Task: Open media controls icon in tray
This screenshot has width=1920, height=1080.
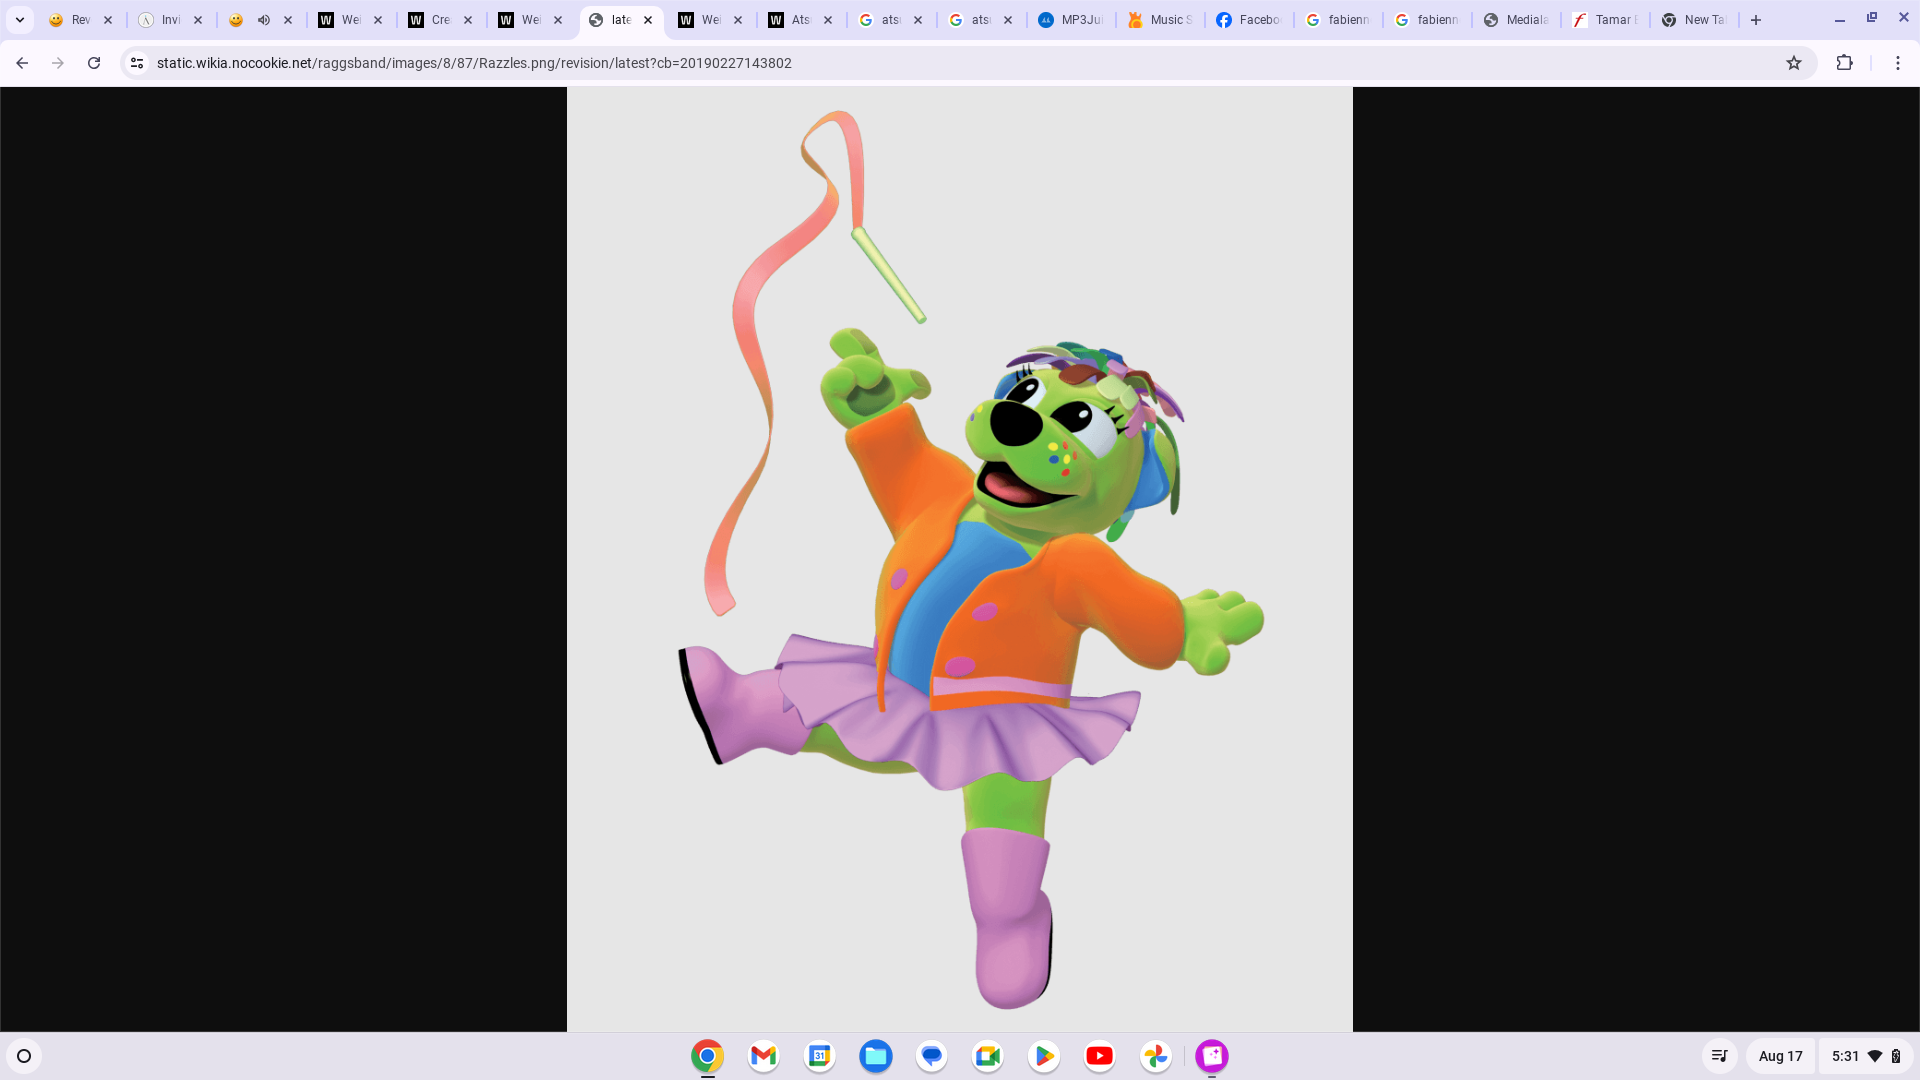Action: tap(1720, 1056)
